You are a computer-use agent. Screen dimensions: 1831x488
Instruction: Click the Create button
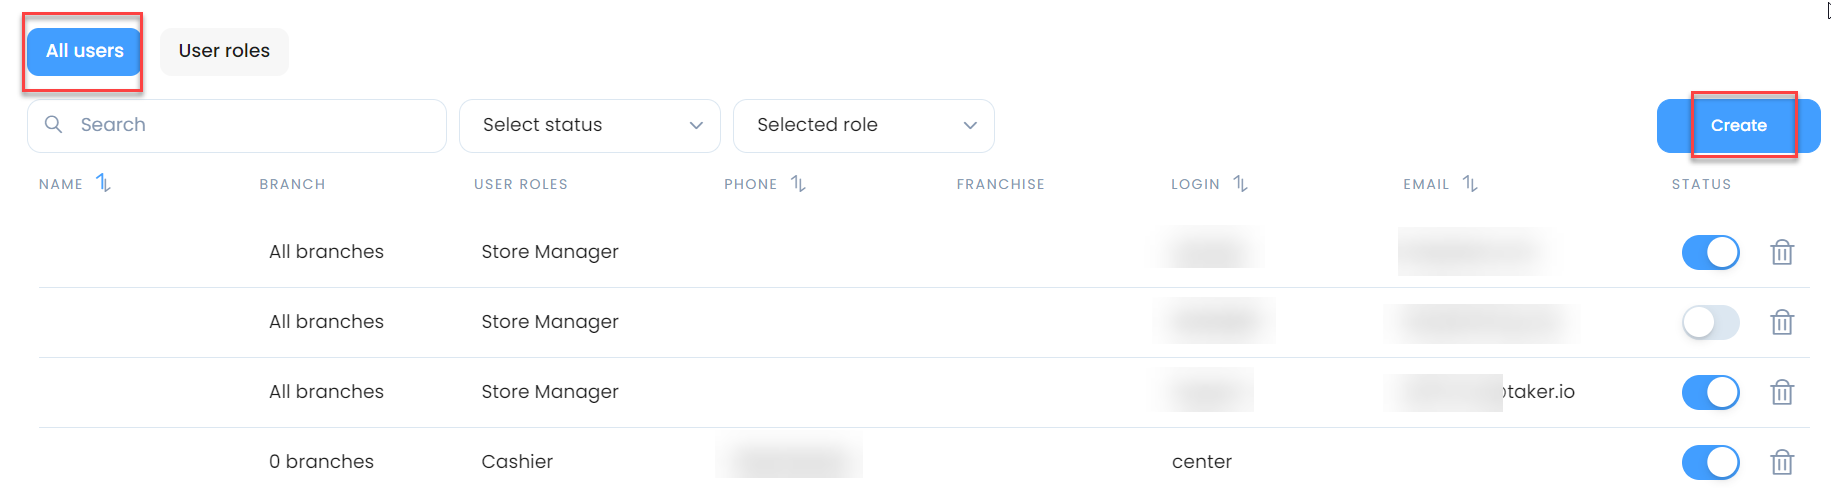[1738, 126]
